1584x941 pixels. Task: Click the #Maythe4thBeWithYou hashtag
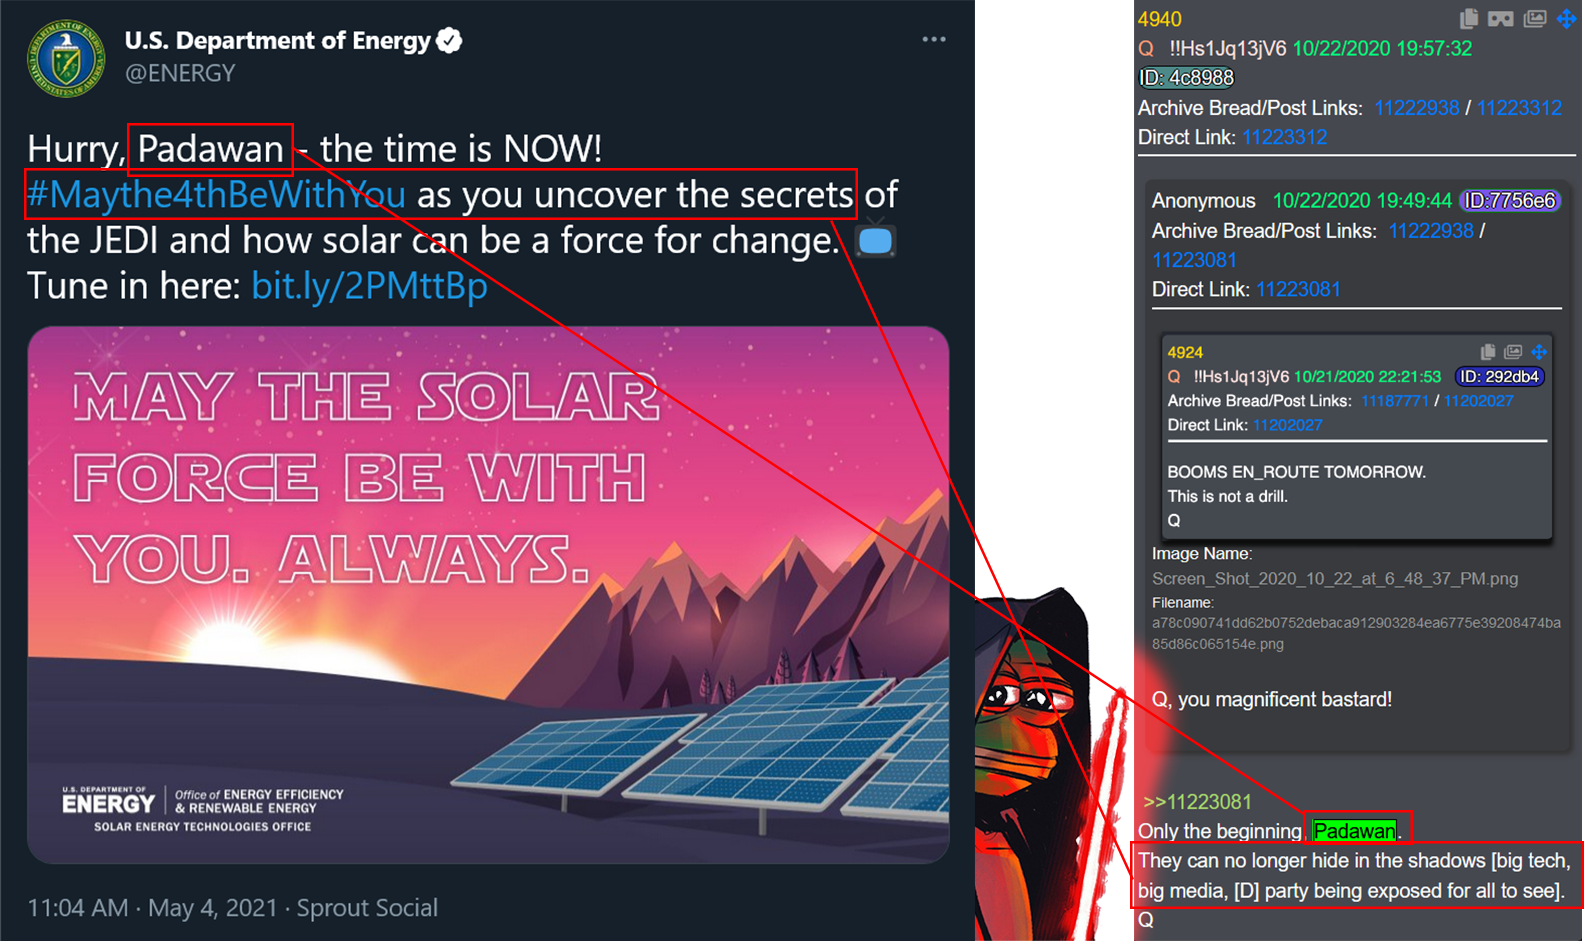[x=217, y=194]
